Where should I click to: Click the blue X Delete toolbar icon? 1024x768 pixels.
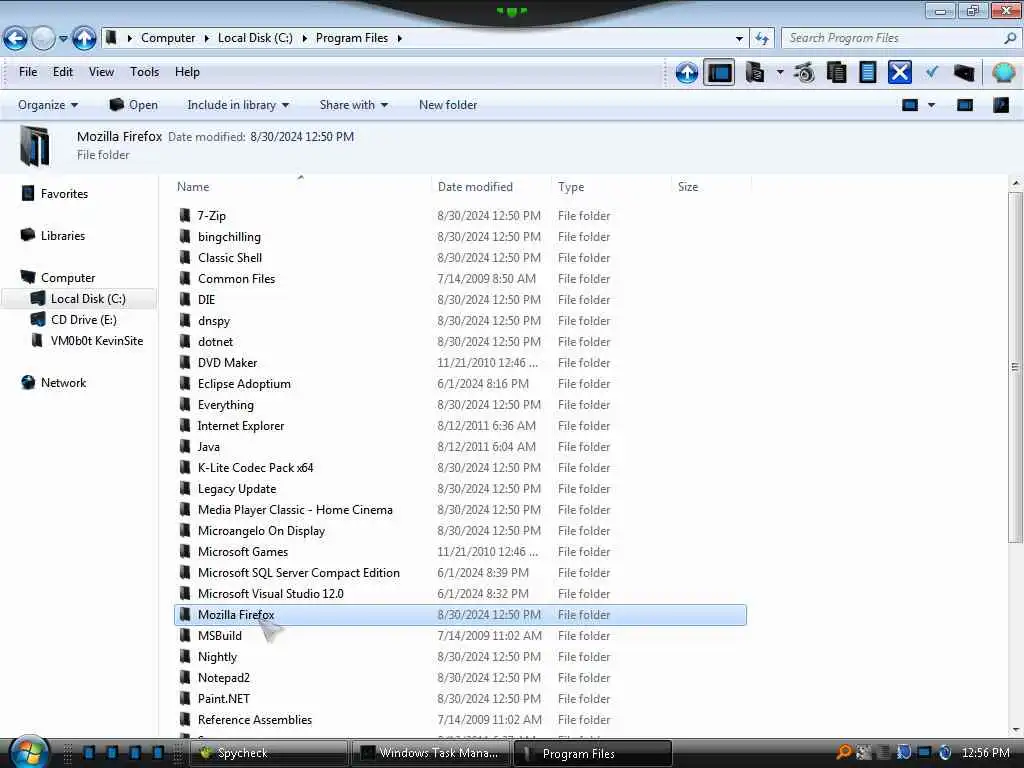pyautogui.click(x=899, y=72)
